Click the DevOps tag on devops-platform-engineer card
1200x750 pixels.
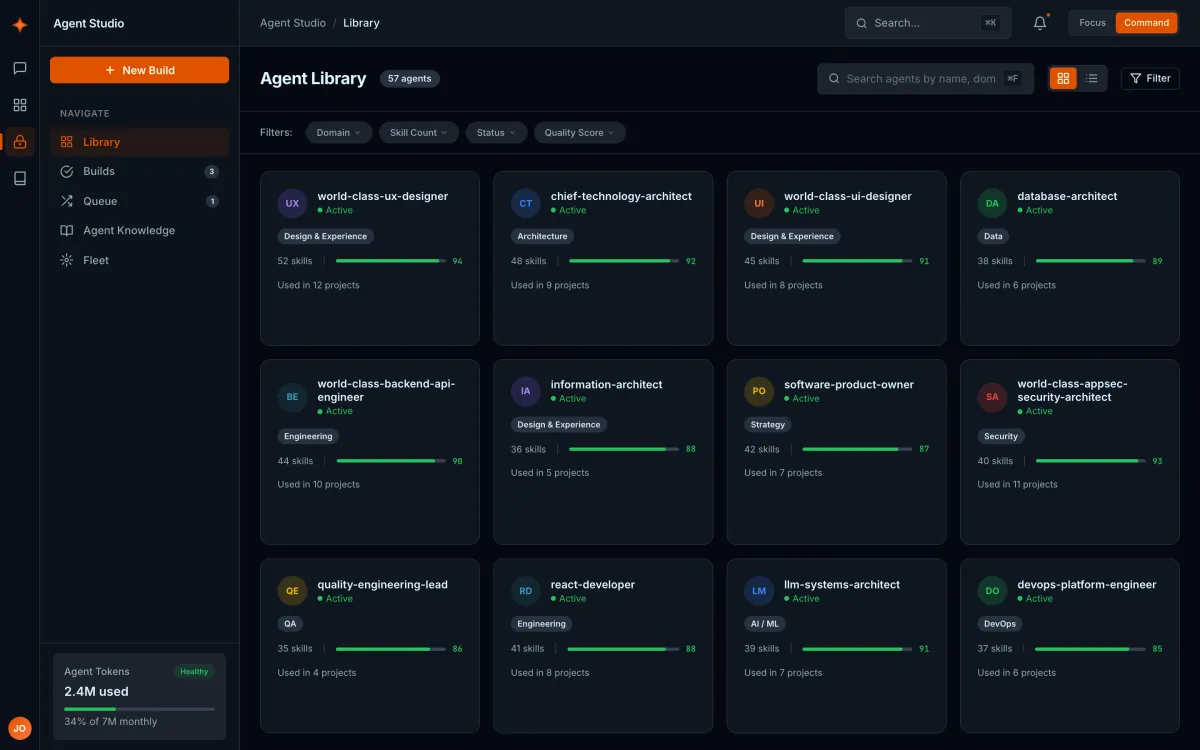pos(1000,624)
